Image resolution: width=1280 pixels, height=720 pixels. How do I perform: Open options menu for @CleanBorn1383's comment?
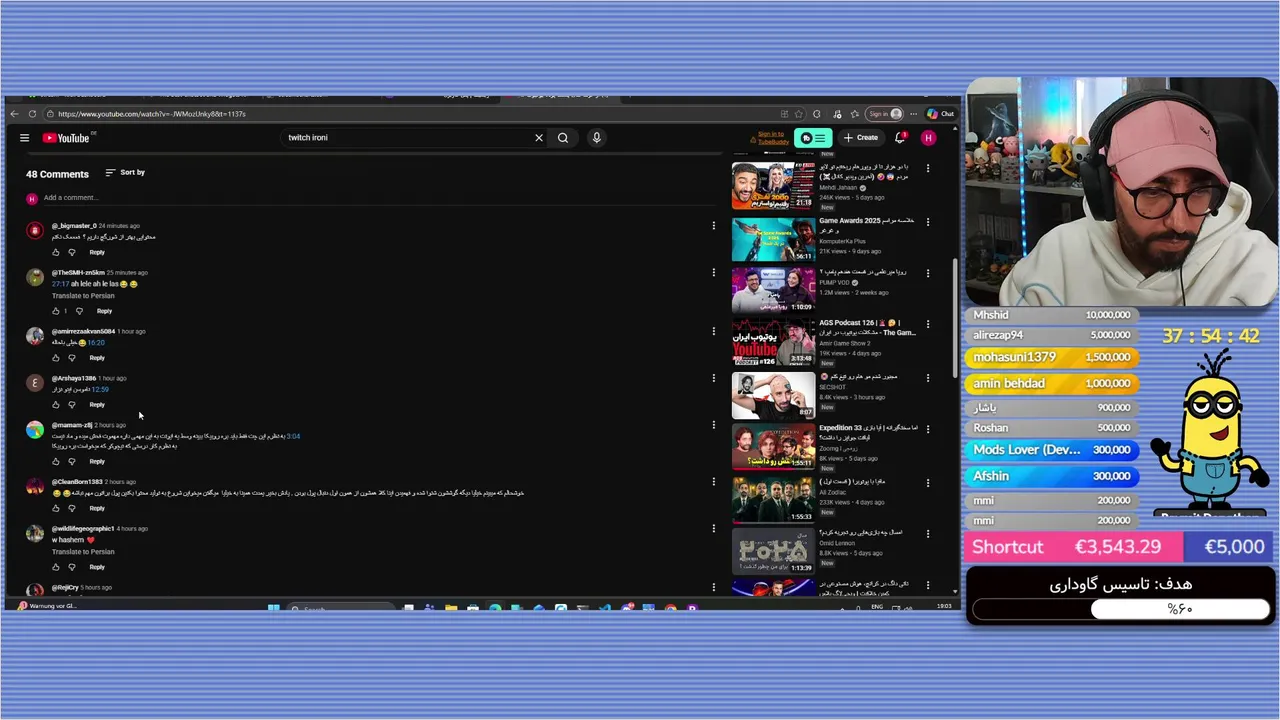713,482
